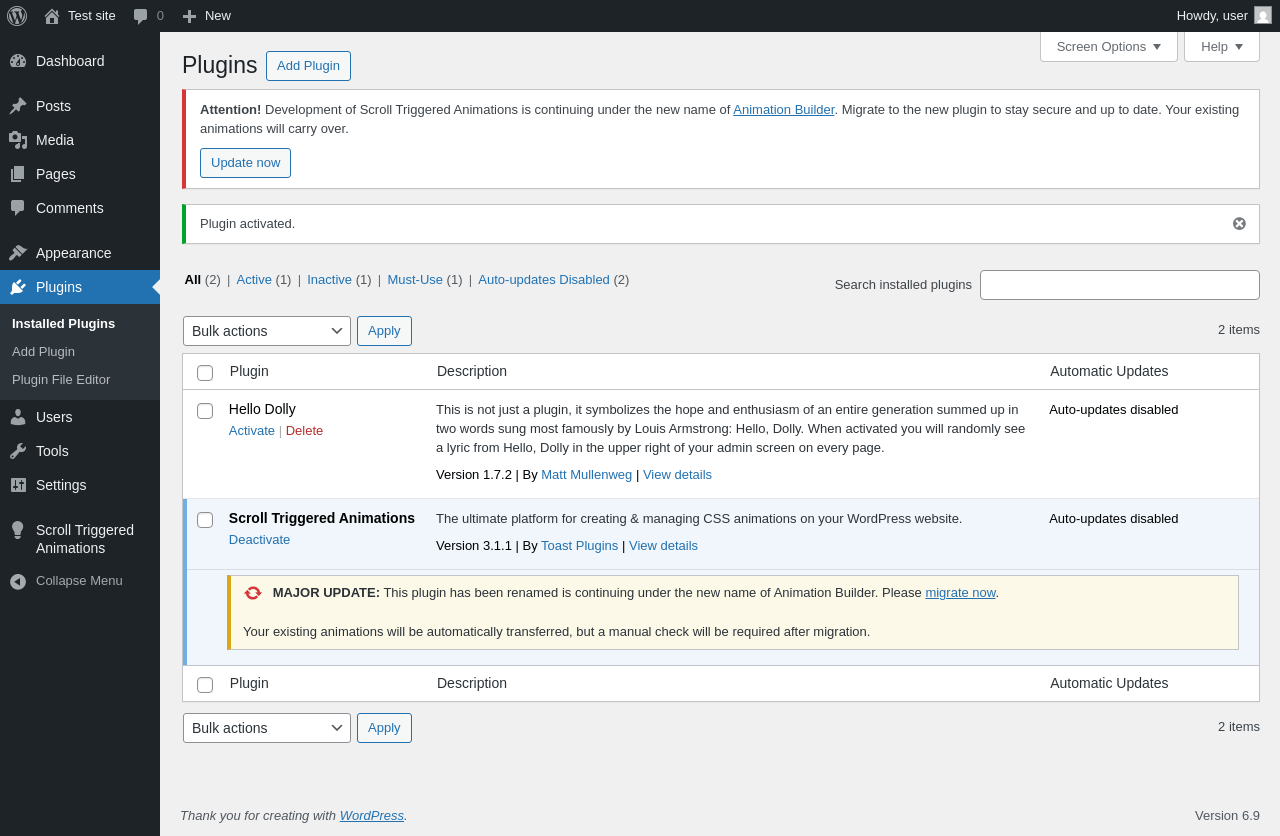Toggle the select-all checkbox in table header
The image size is (1280, 836).
205,373
